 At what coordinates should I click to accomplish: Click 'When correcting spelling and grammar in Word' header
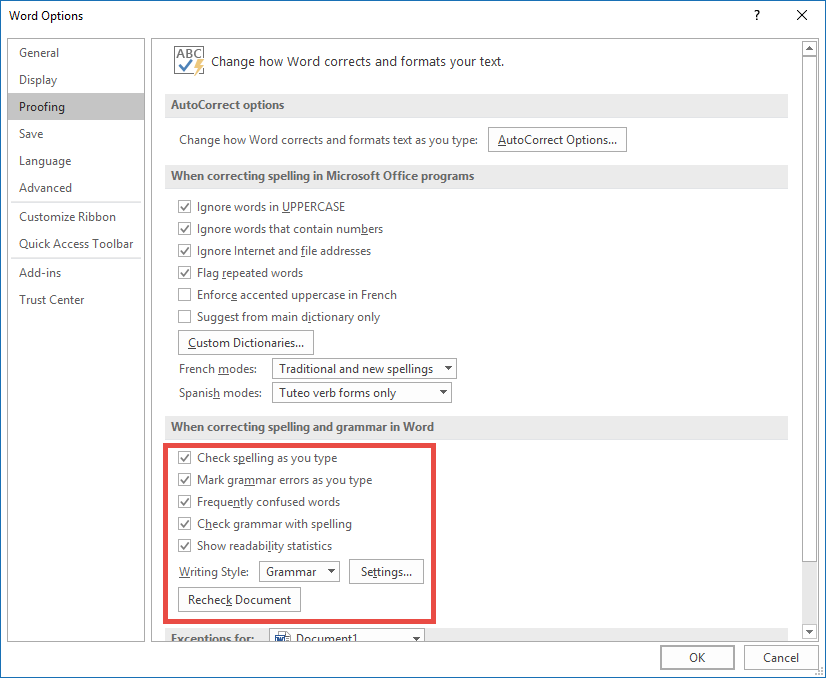coord(302,427)
